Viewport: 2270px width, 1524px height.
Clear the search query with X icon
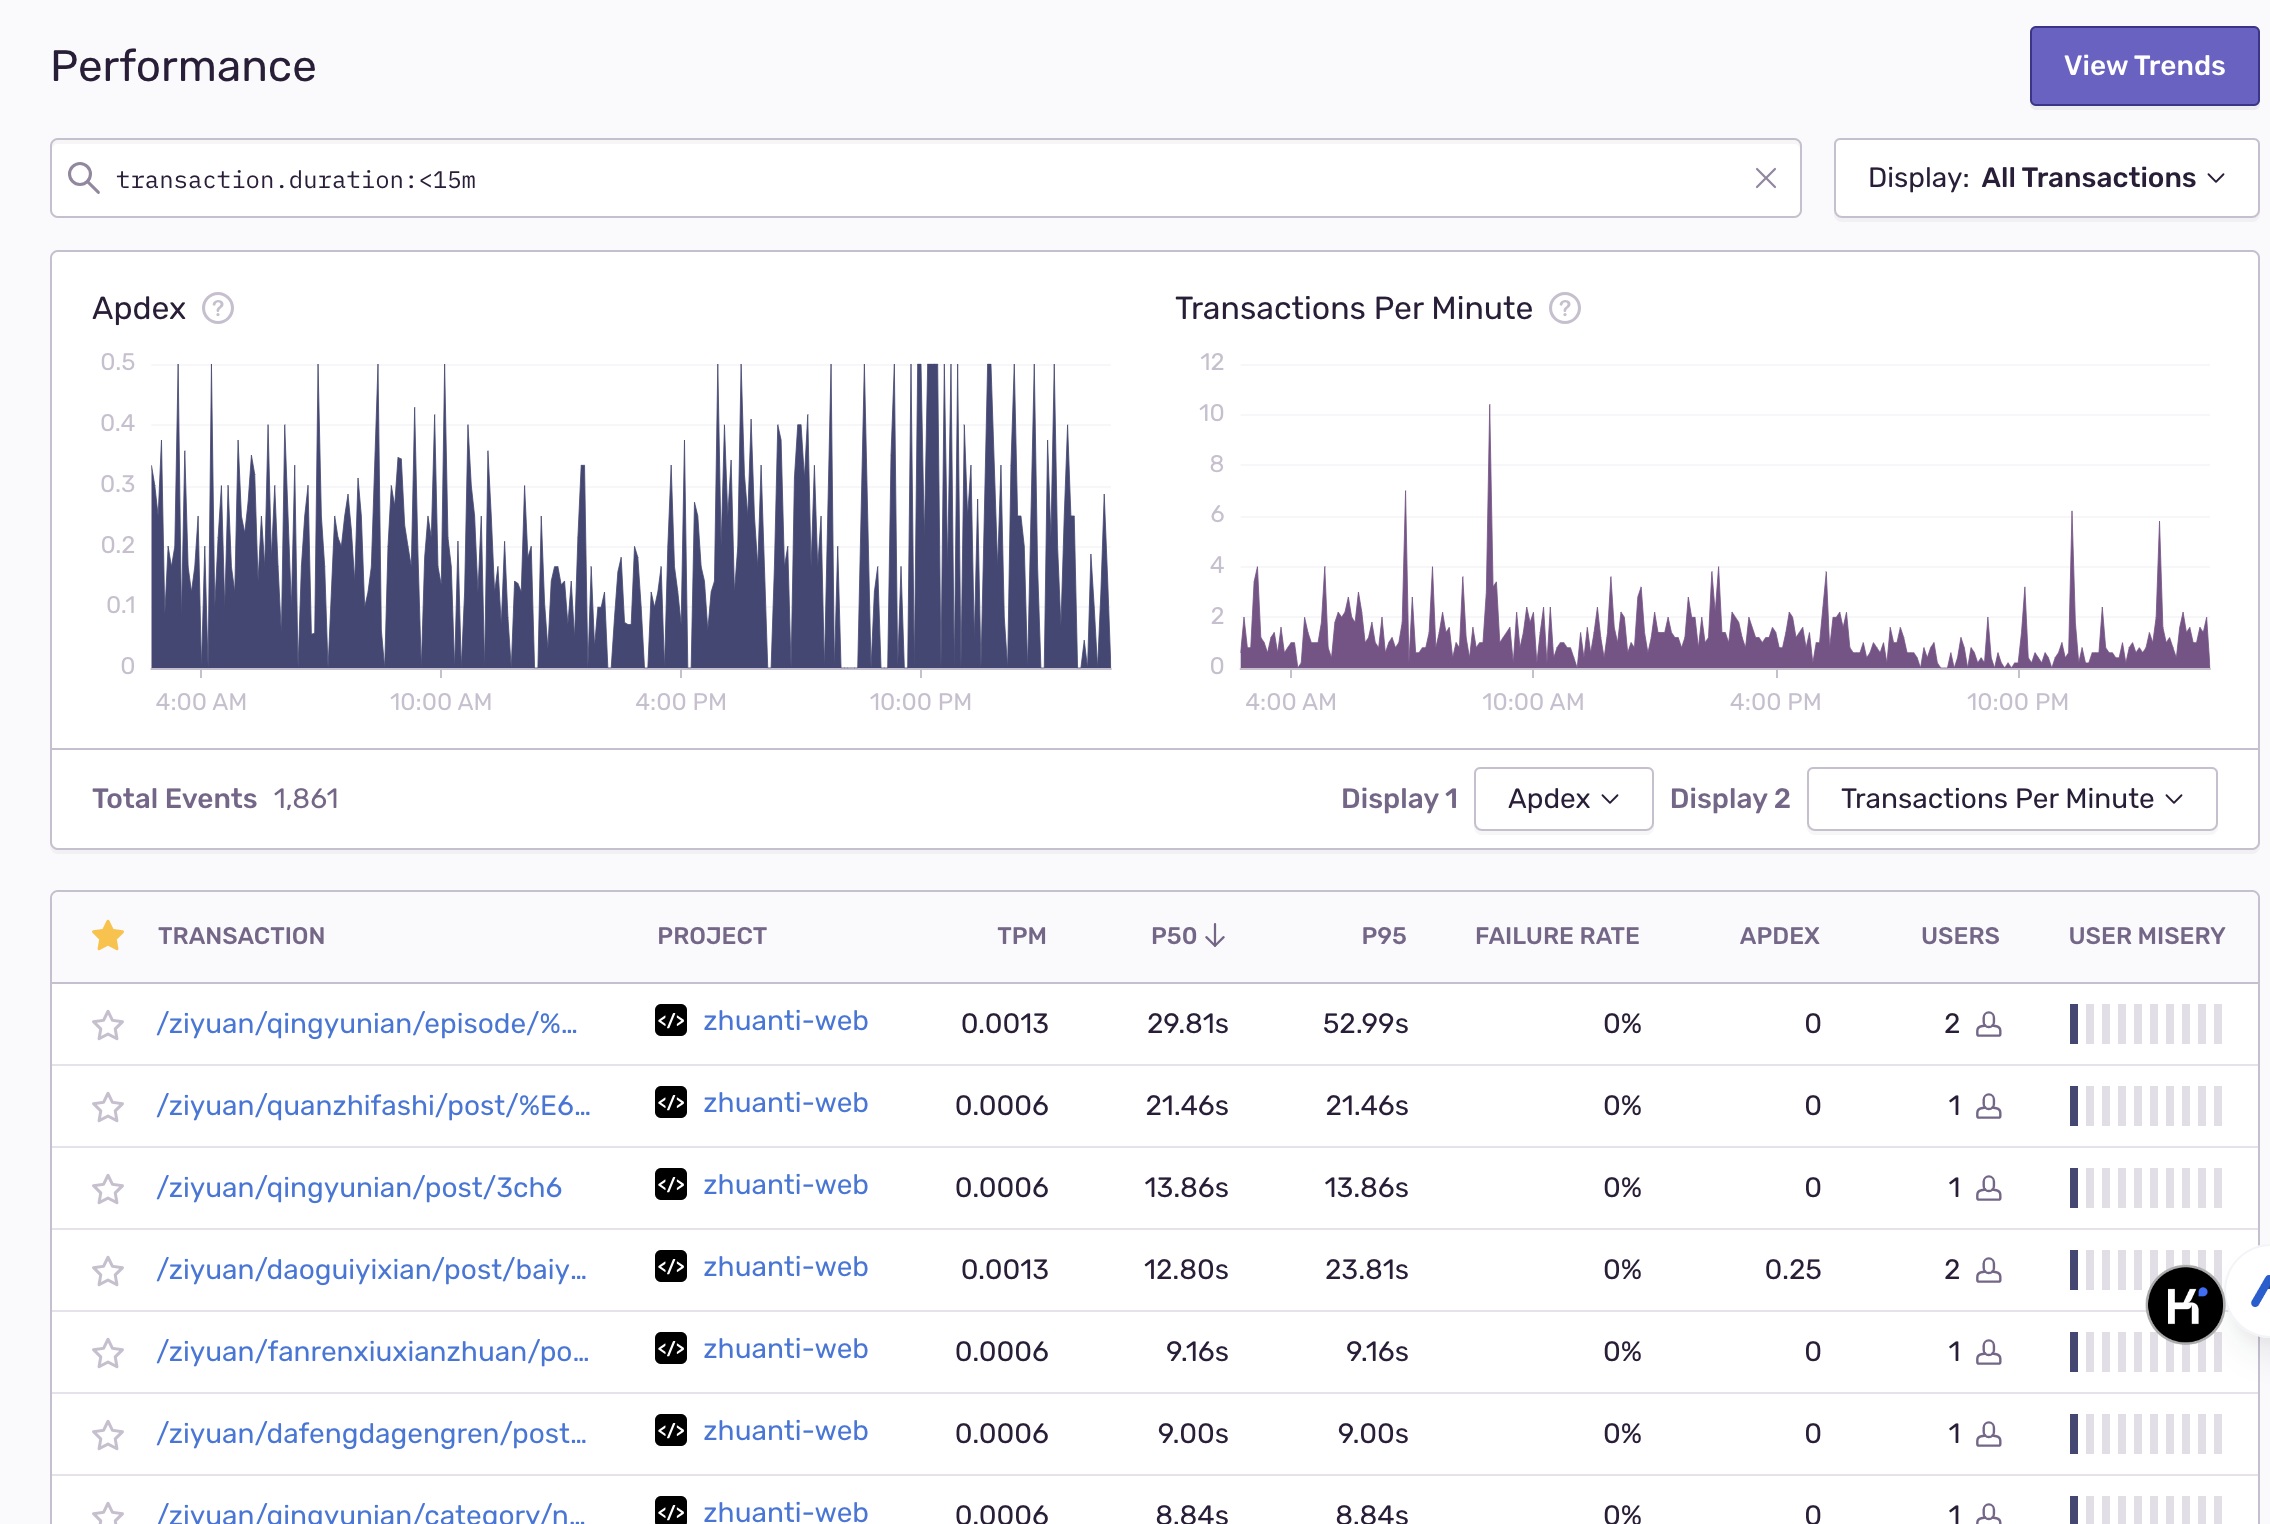coord(1765,179)
